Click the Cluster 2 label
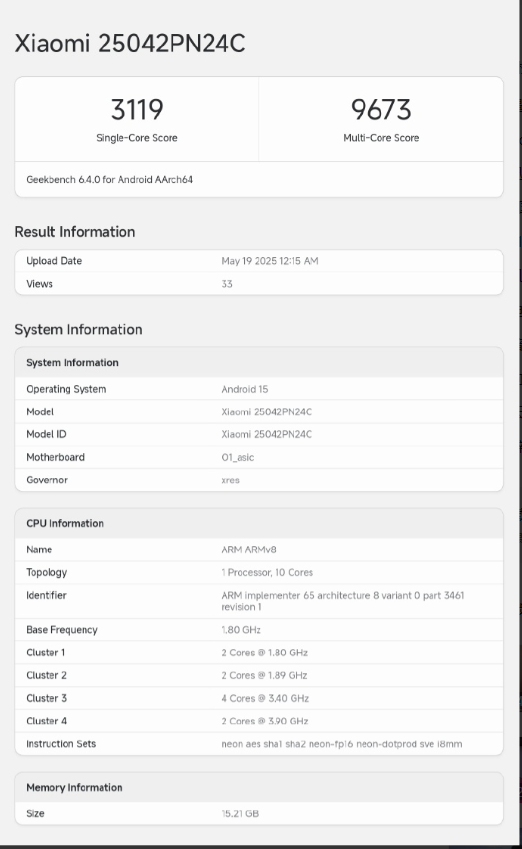Screen dimensions: 522x849 [x=47, y=676]
